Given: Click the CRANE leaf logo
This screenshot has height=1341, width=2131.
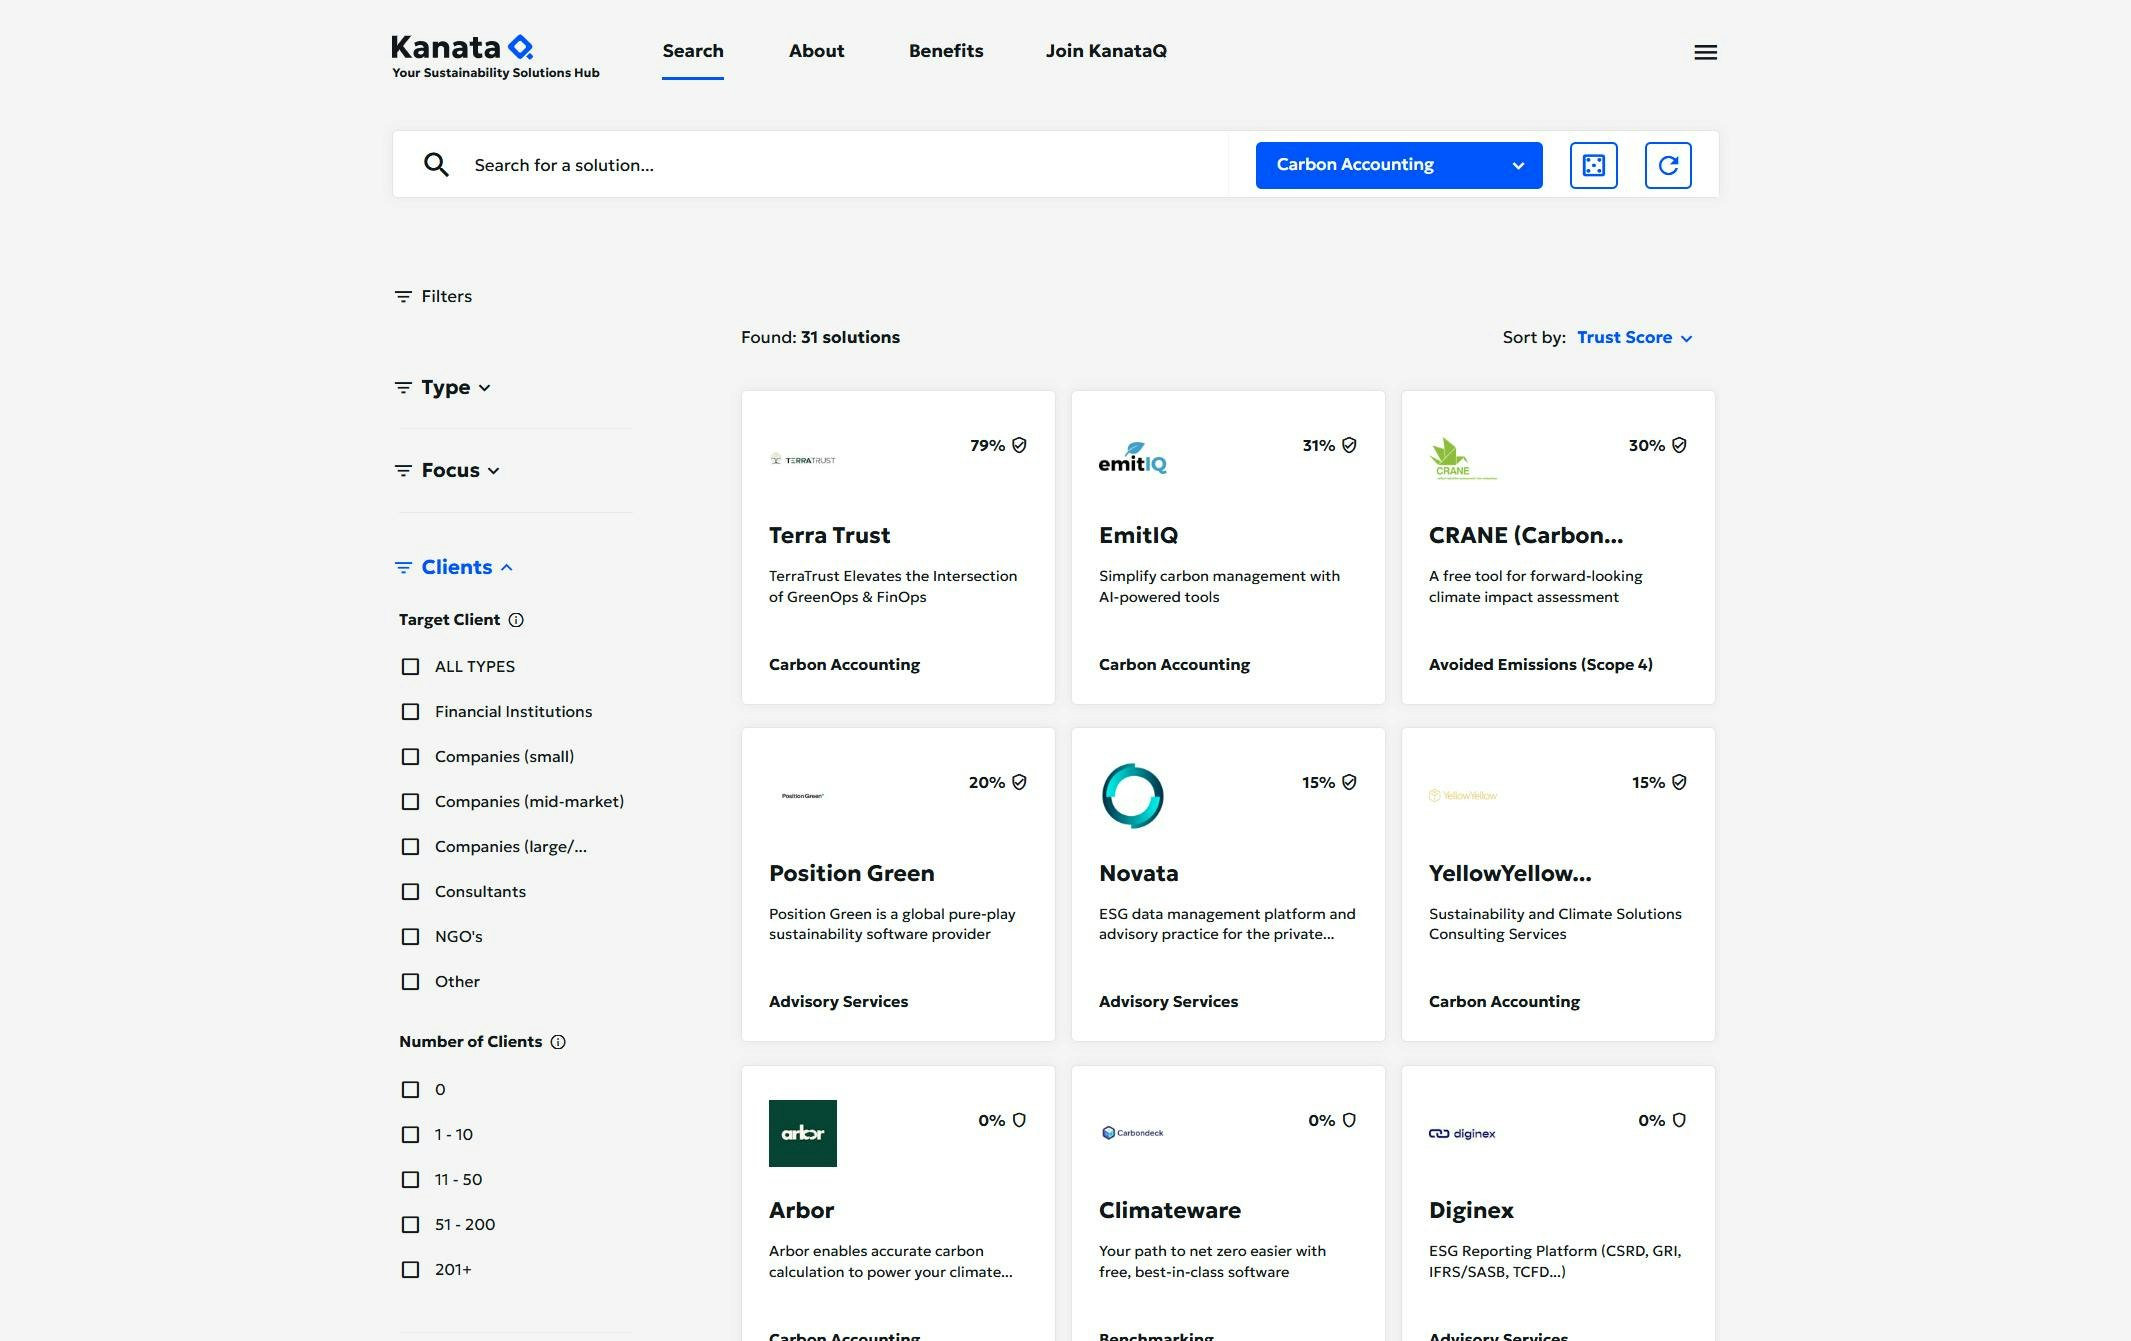Looking at the screenshot, I should (1462, 459).
